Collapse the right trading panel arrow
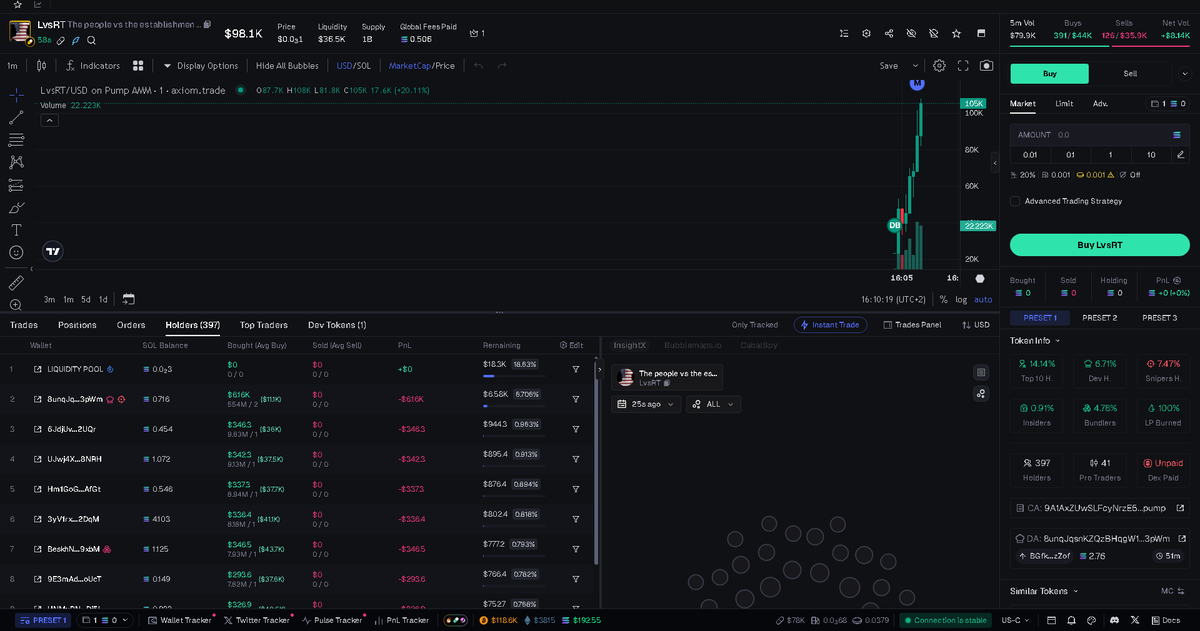1200x631 pixels. 995,163
